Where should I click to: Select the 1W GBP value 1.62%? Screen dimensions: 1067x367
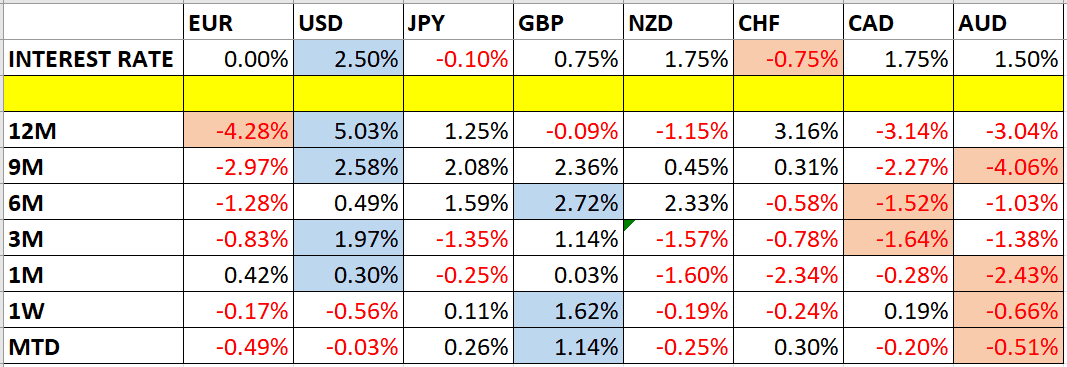coord(568,310)
